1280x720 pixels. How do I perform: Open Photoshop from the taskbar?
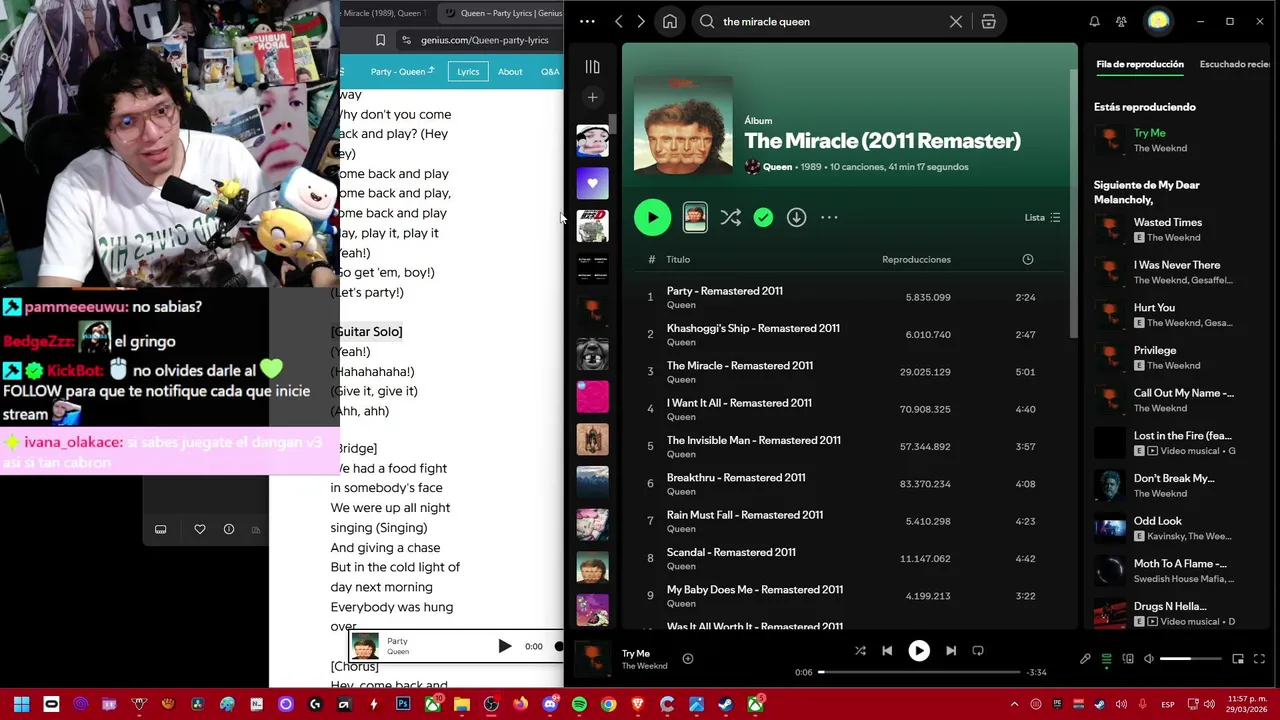pos(403,704)
